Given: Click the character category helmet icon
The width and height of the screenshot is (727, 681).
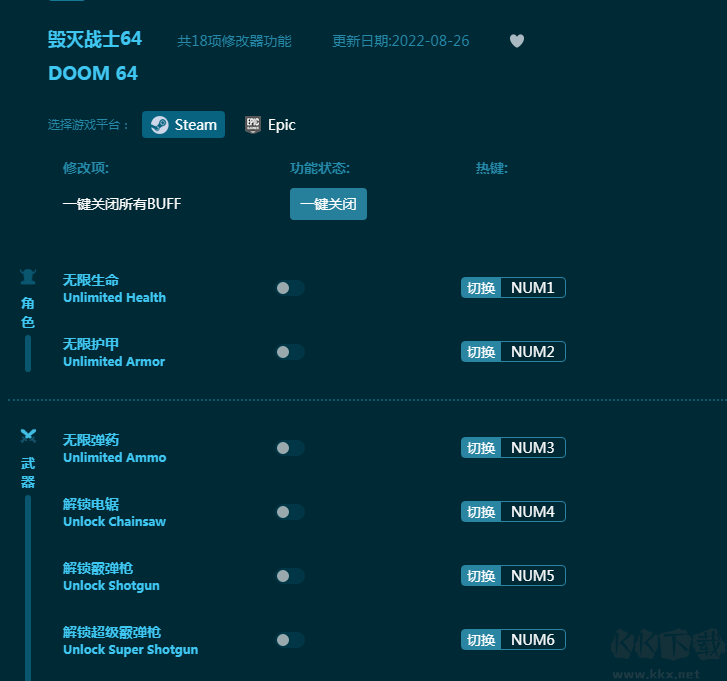Looking at the screenshot, I should click(x=28, y=276).
